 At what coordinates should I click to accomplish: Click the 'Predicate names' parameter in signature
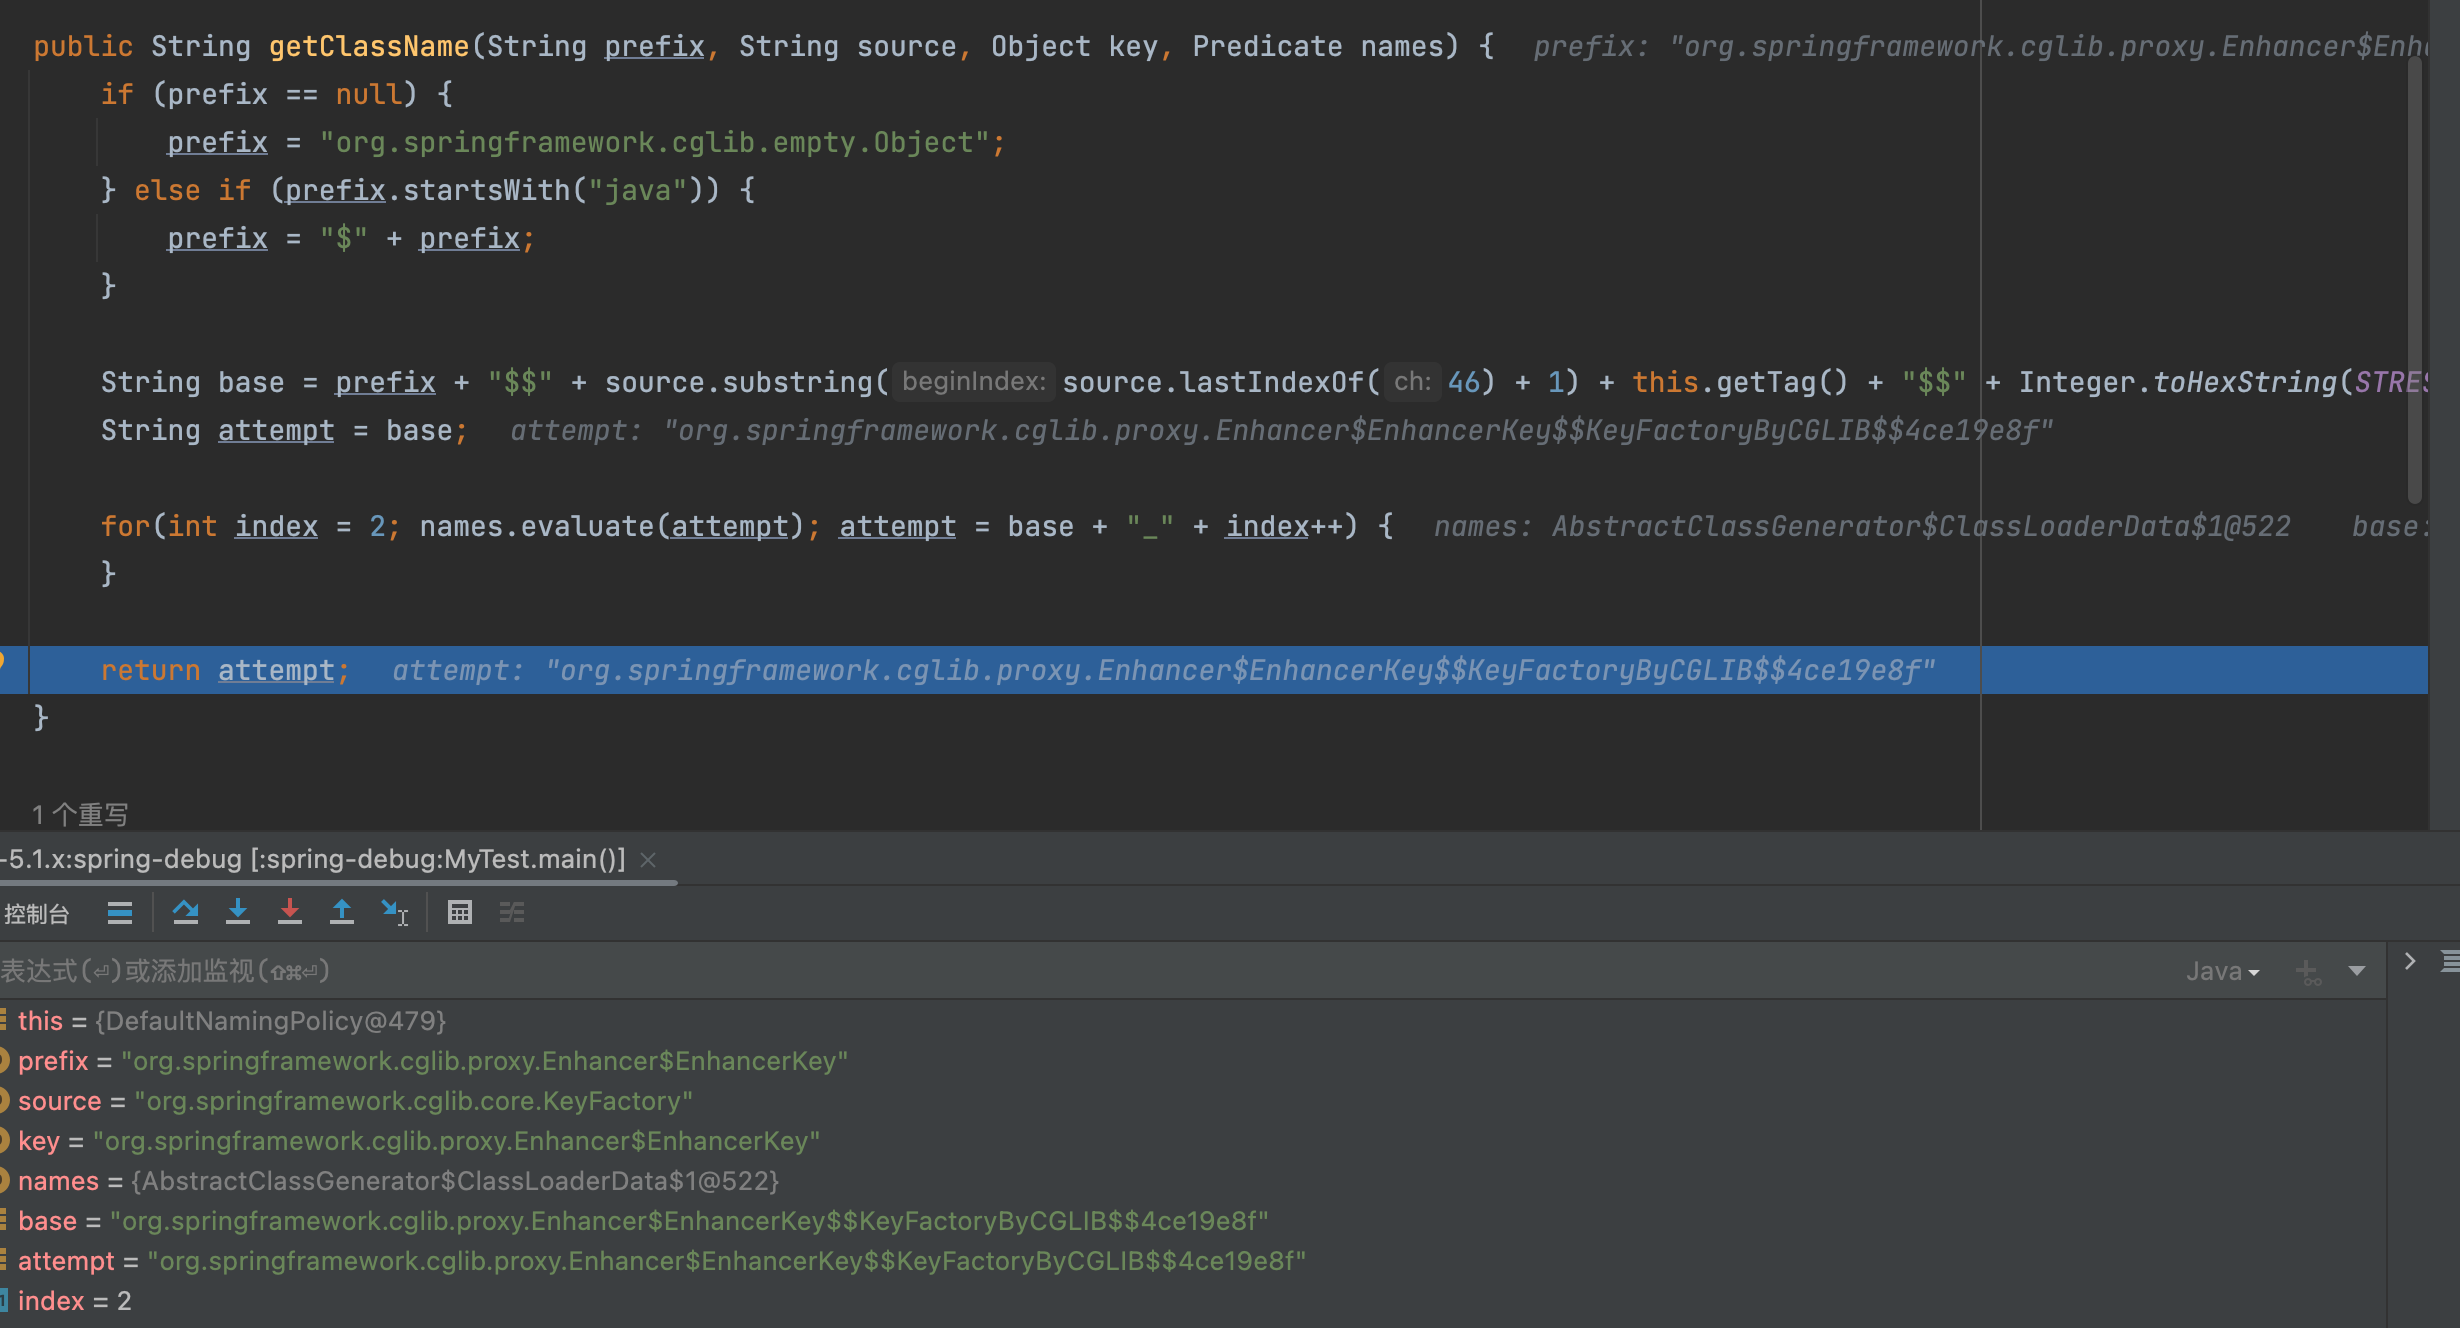[x=1318, y=47]
